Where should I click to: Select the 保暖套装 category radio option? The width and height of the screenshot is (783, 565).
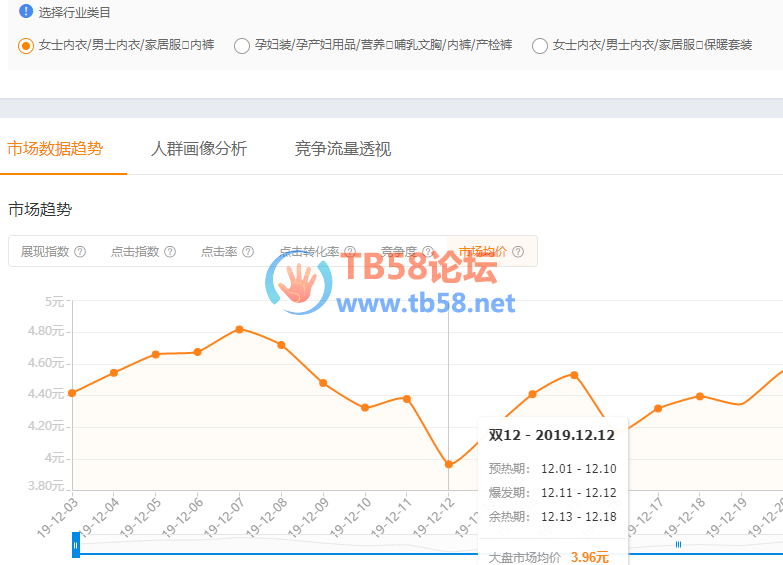click(x=540, y=45)
